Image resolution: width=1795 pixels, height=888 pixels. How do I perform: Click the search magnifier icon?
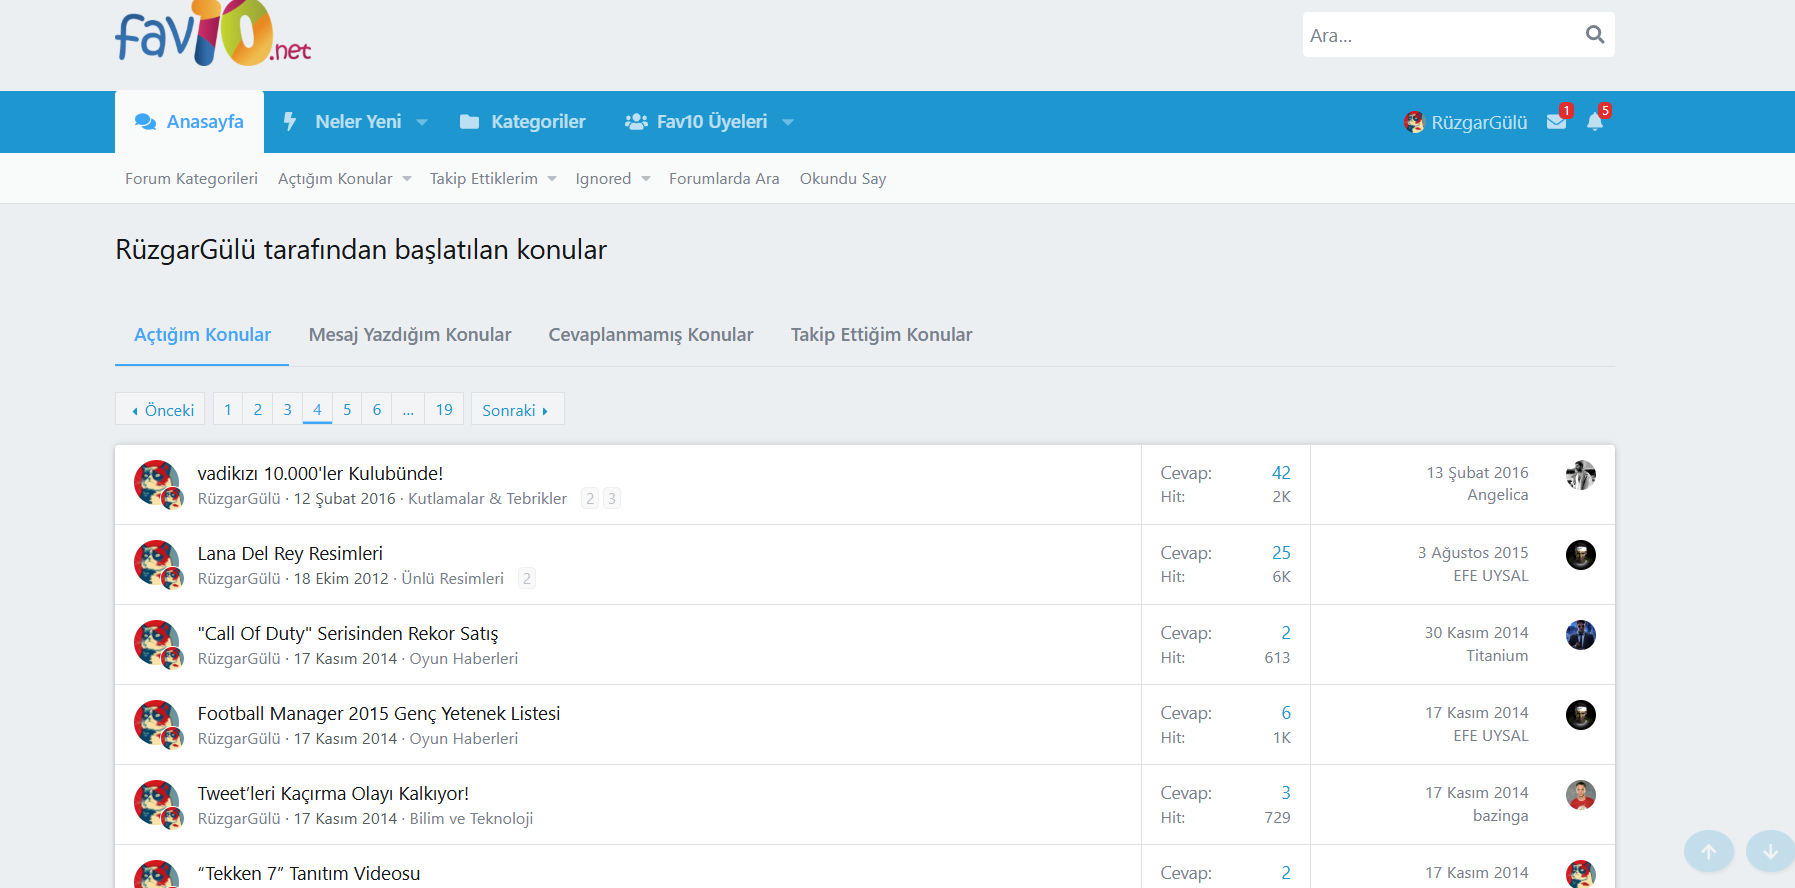1594,35
